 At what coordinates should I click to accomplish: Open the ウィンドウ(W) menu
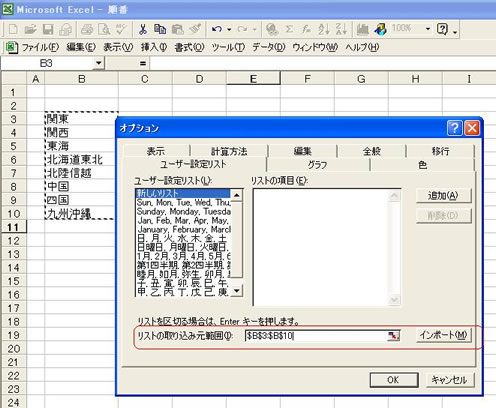pos(315,48)
